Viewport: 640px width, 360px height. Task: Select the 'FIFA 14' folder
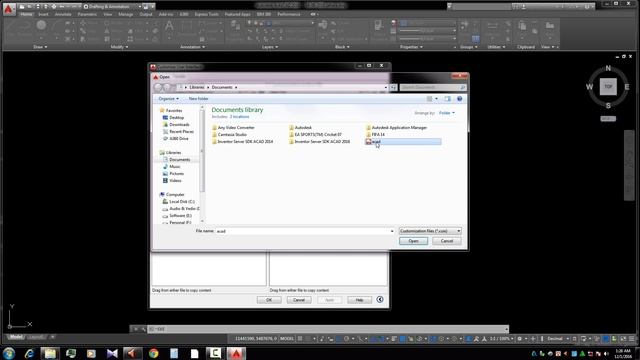point(376,135)
